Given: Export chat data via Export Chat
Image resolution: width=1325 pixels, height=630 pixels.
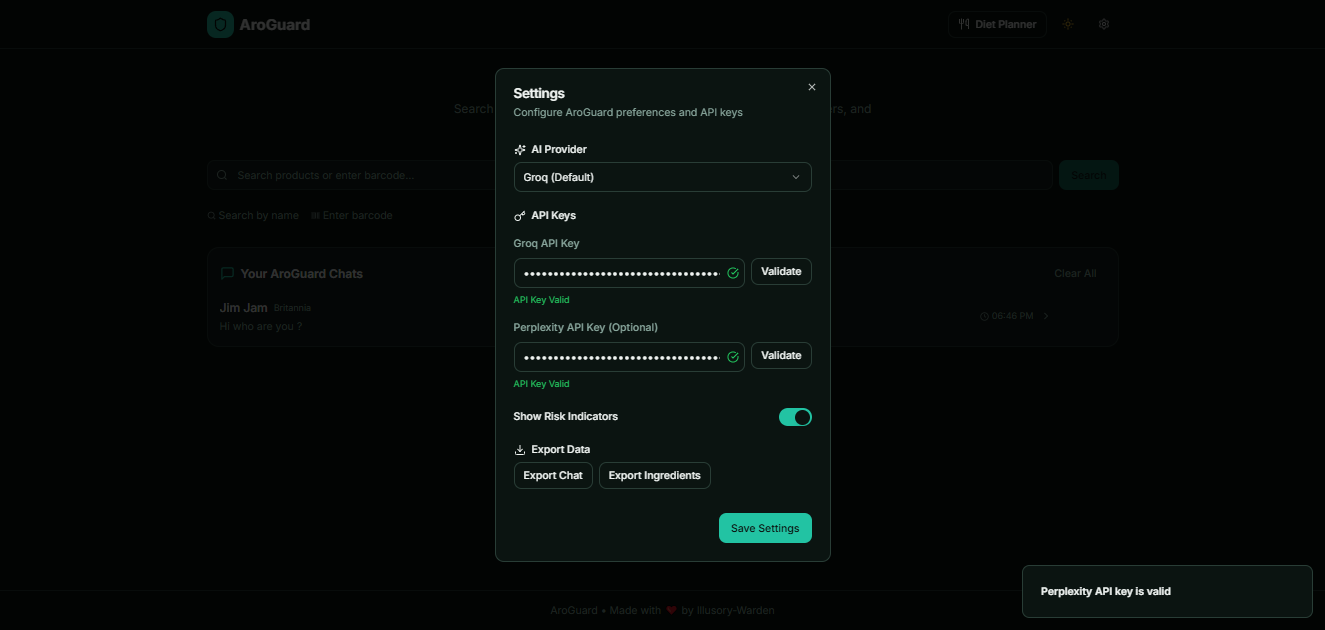Looking at the screenshot, I should click(x=552, y=475).
